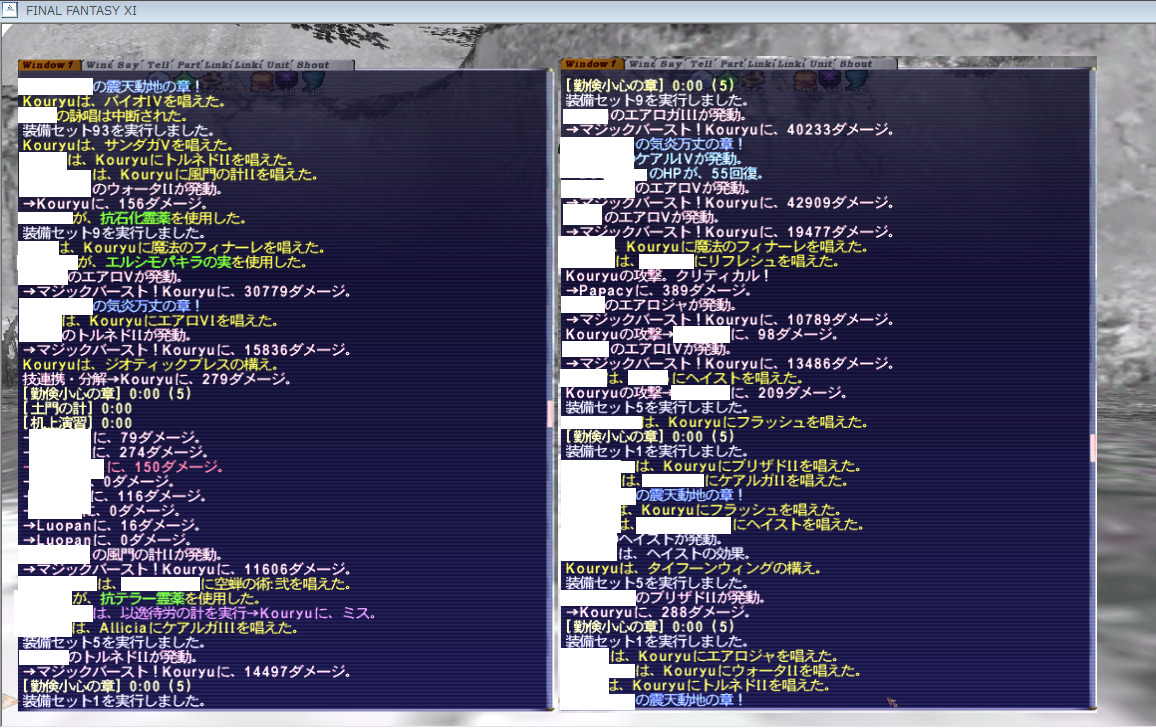The height and width of the screenshot is (728, 1156).
Task: Open Link tab beside Unit in left log
Action: tap(248, 65)
